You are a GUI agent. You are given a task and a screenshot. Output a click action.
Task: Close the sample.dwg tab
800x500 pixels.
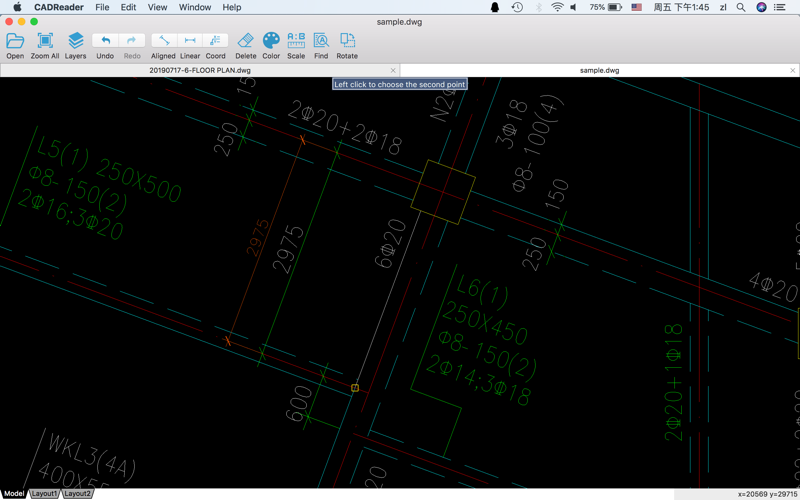click(792, 70)
